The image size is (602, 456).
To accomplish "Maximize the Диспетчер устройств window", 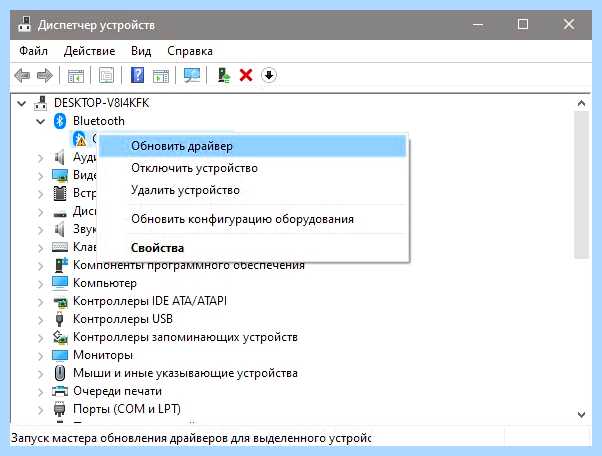I will [523, 25].
